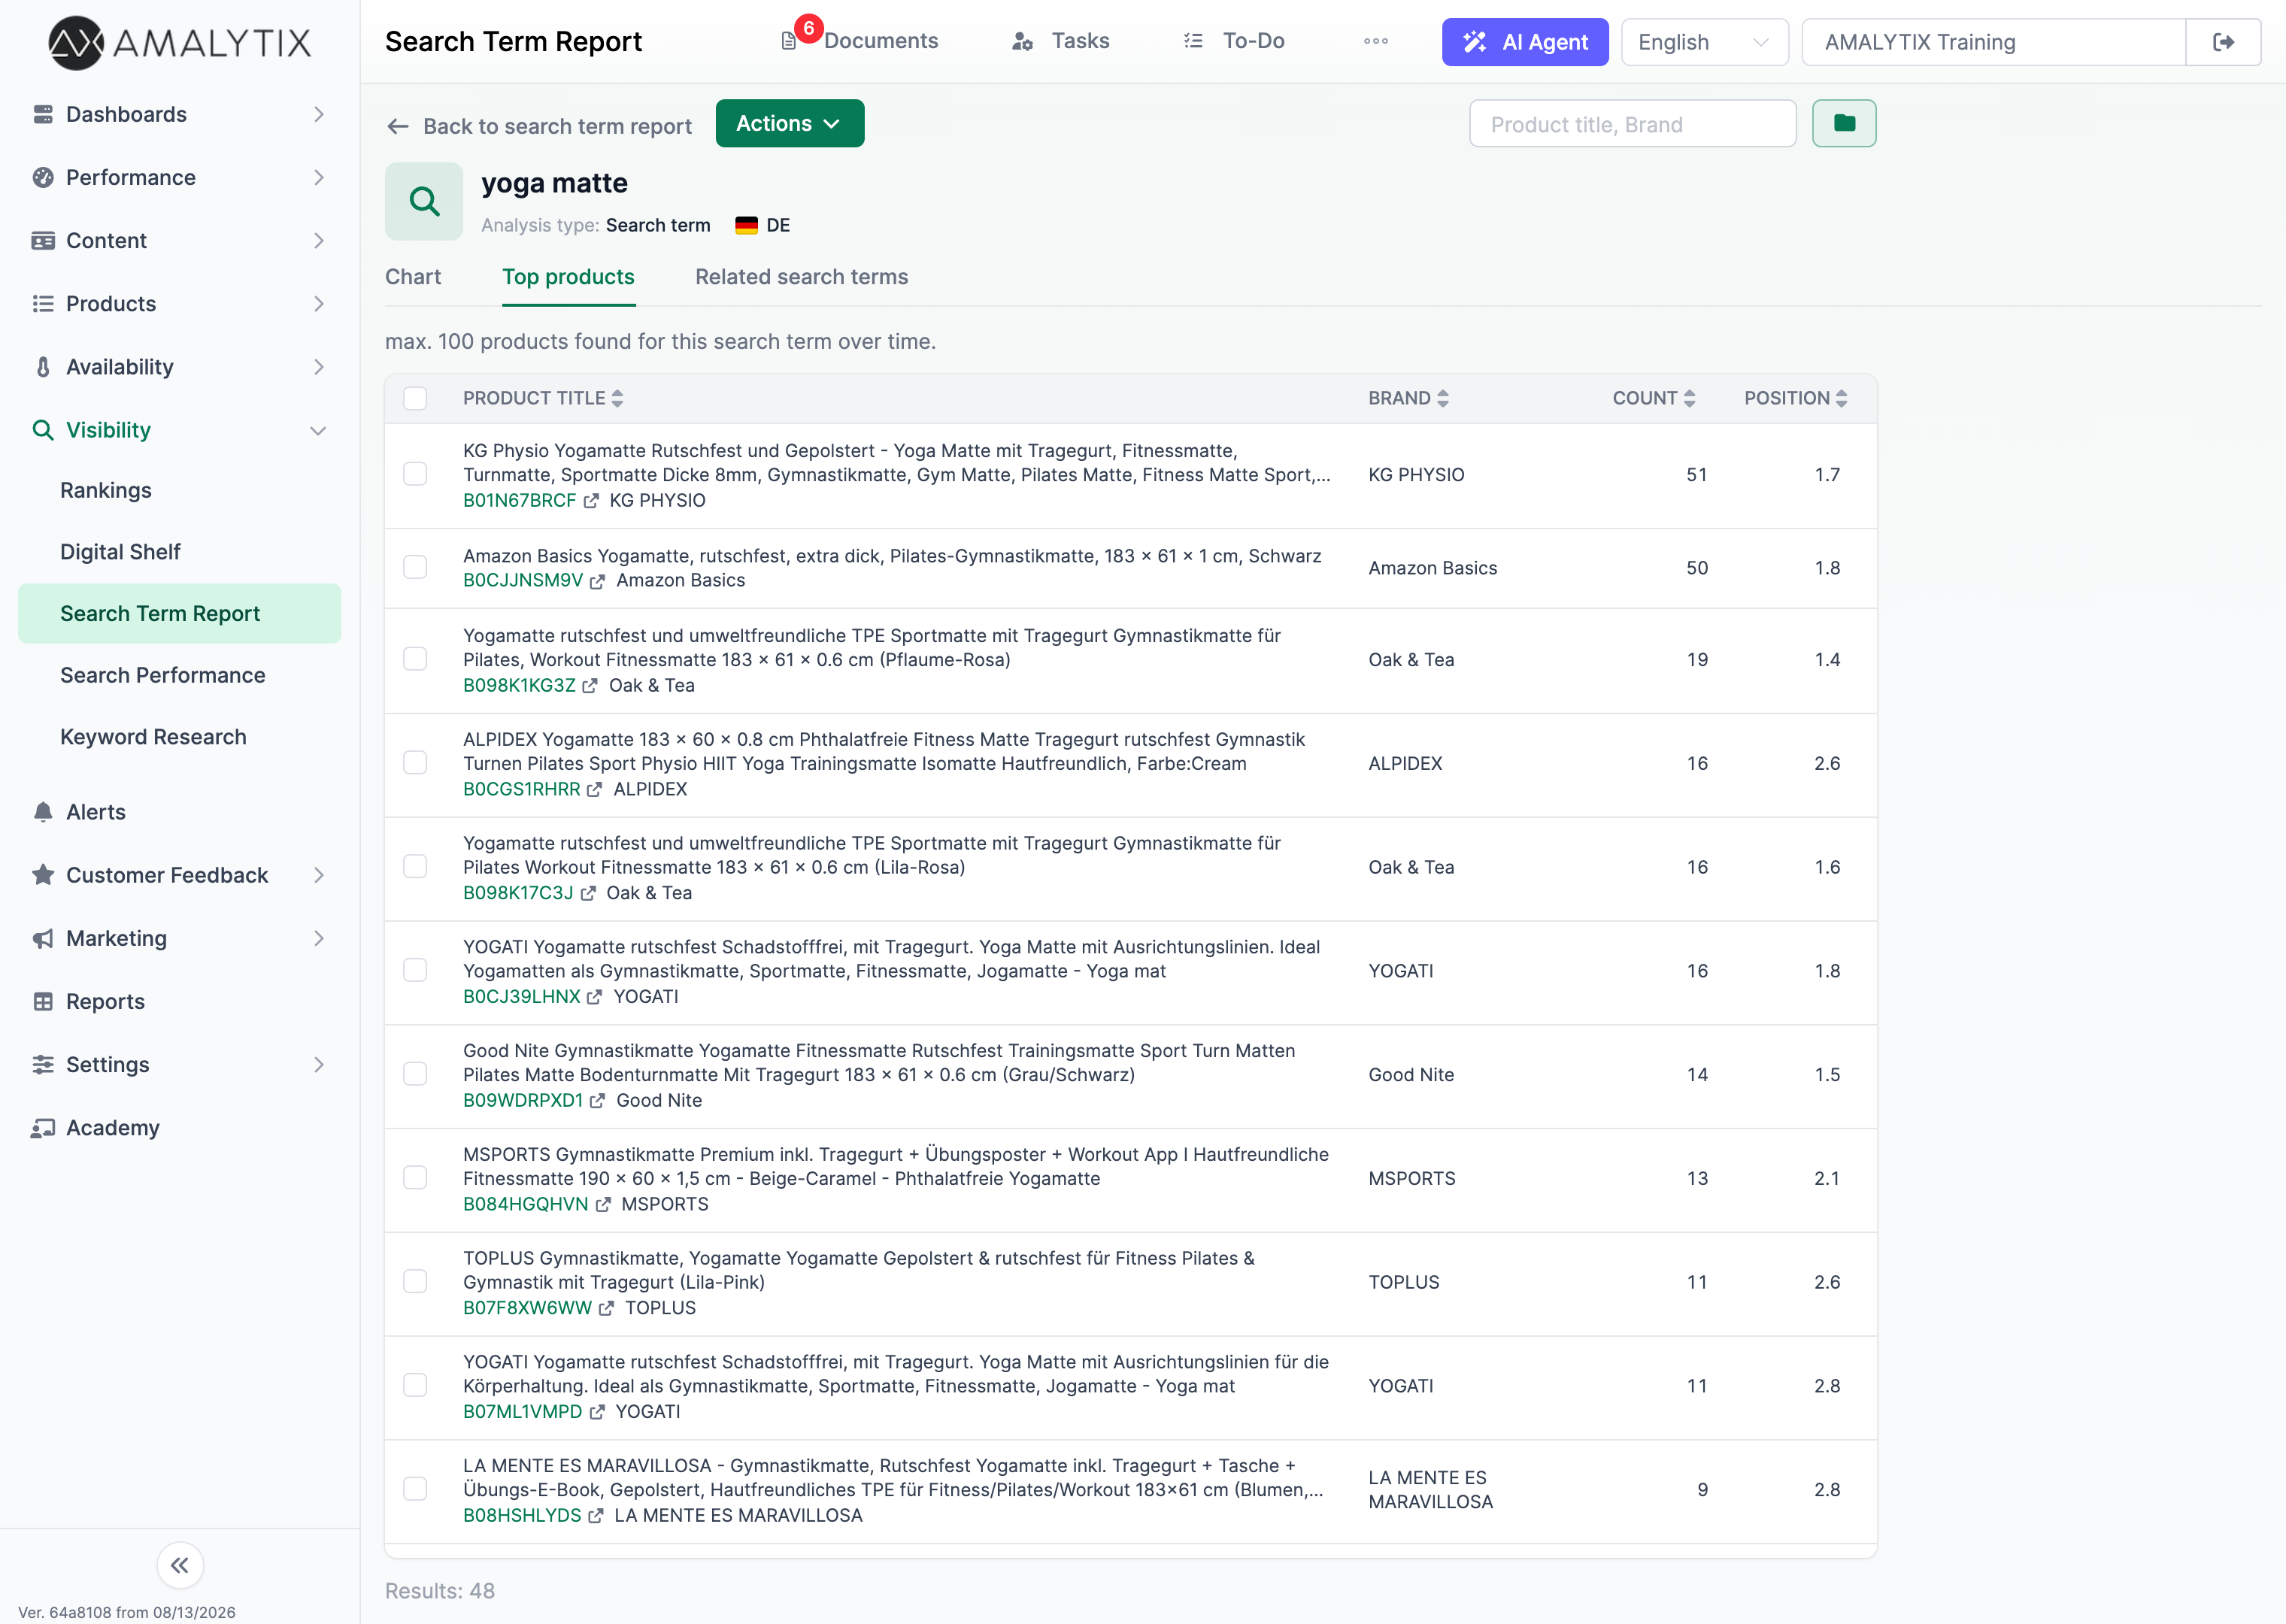Click the AMALYTIX logo

click(180, 42)
